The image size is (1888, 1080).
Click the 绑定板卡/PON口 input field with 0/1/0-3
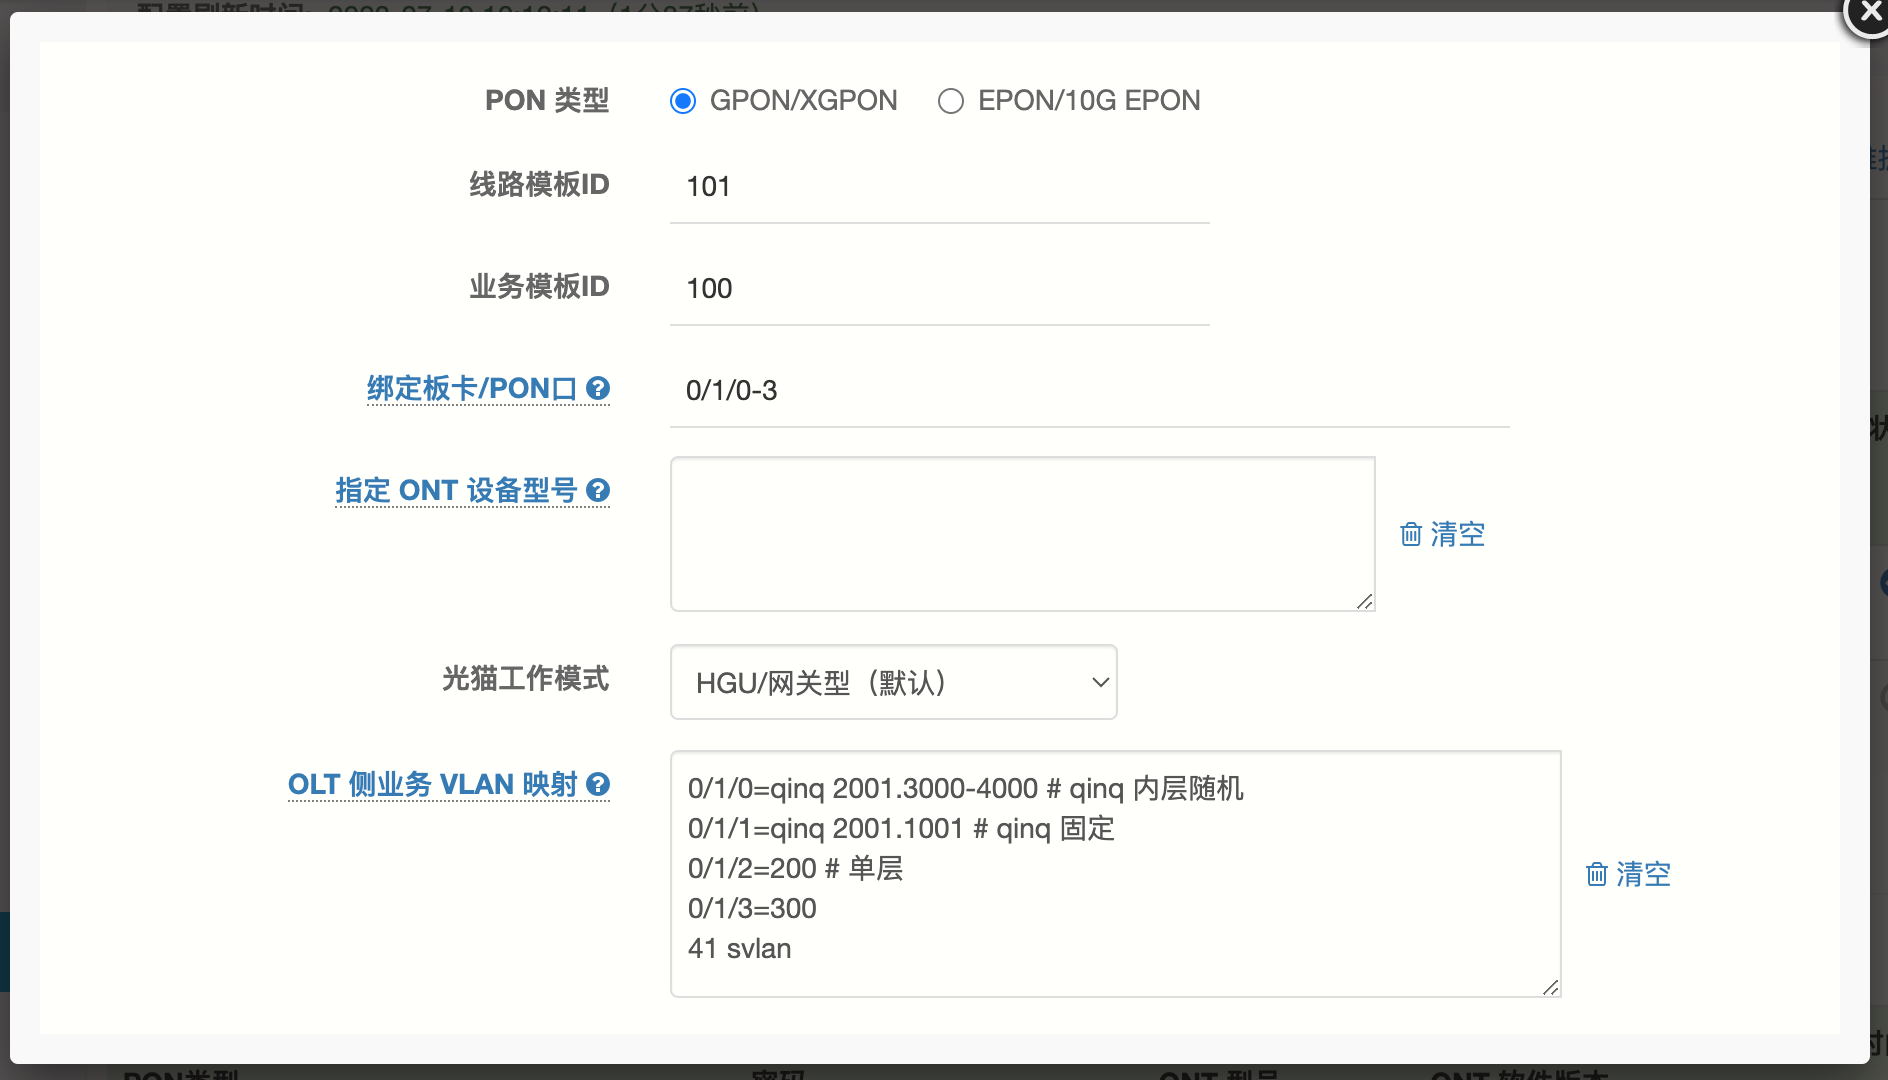pyautogui.click(x=1089, y=391)
